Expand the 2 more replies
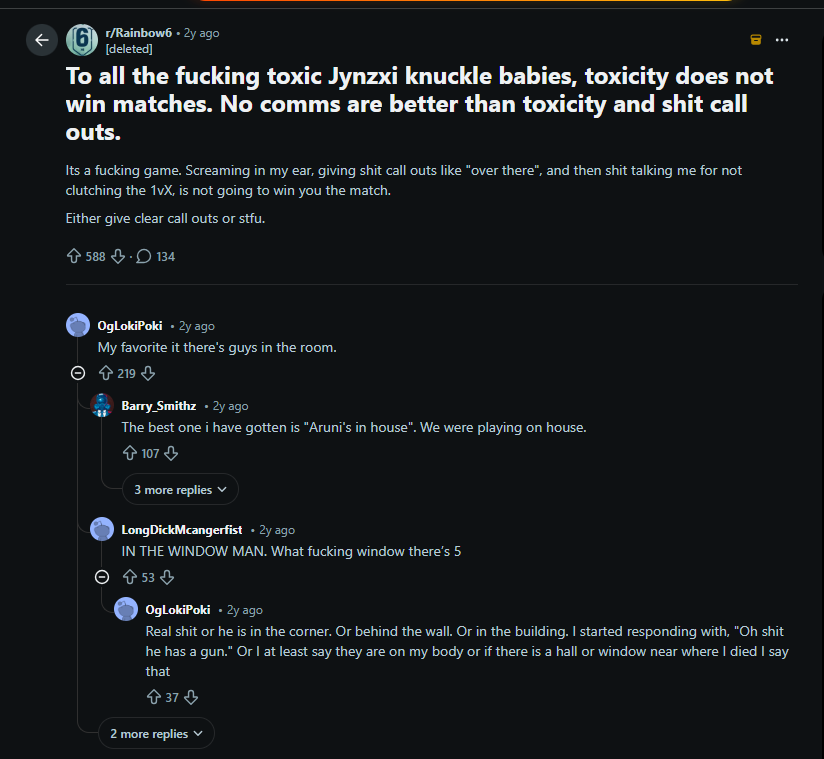Image resolution: width=824 pixels, height=759 pixels. tap(156, 733)
